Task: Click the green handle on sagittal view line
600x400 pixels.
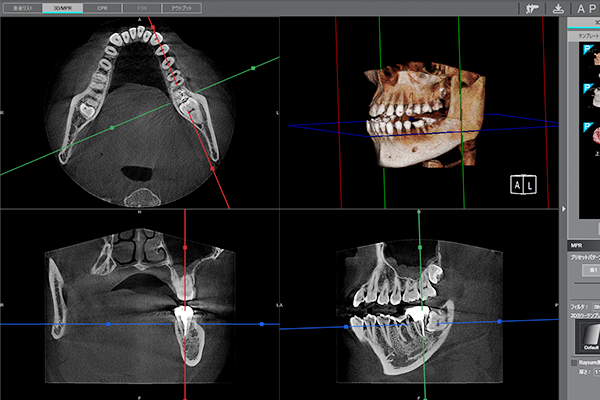Action: [420, 248]
